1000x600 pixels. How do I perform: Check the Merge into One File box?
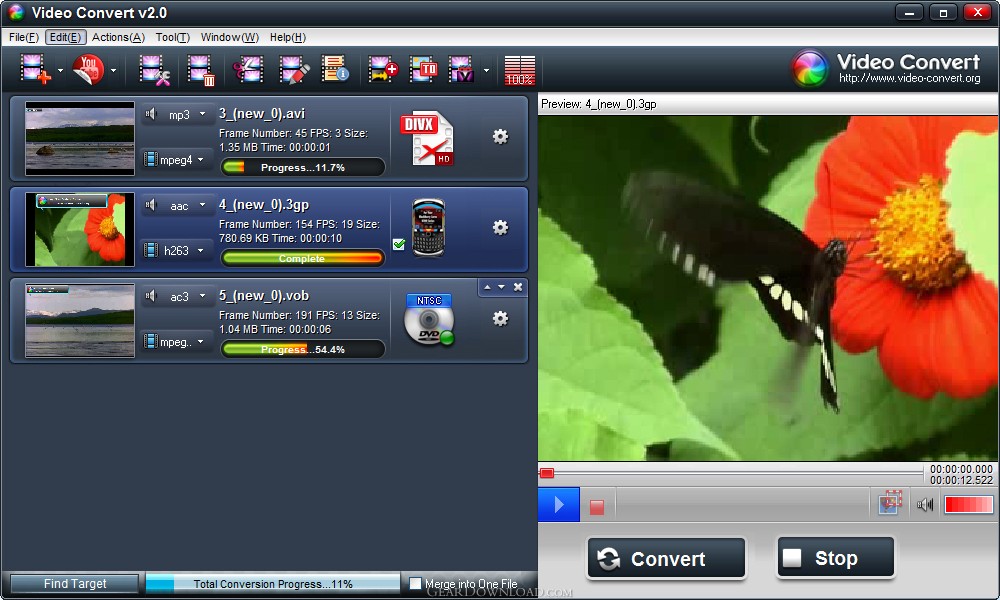tap(415, 583)
